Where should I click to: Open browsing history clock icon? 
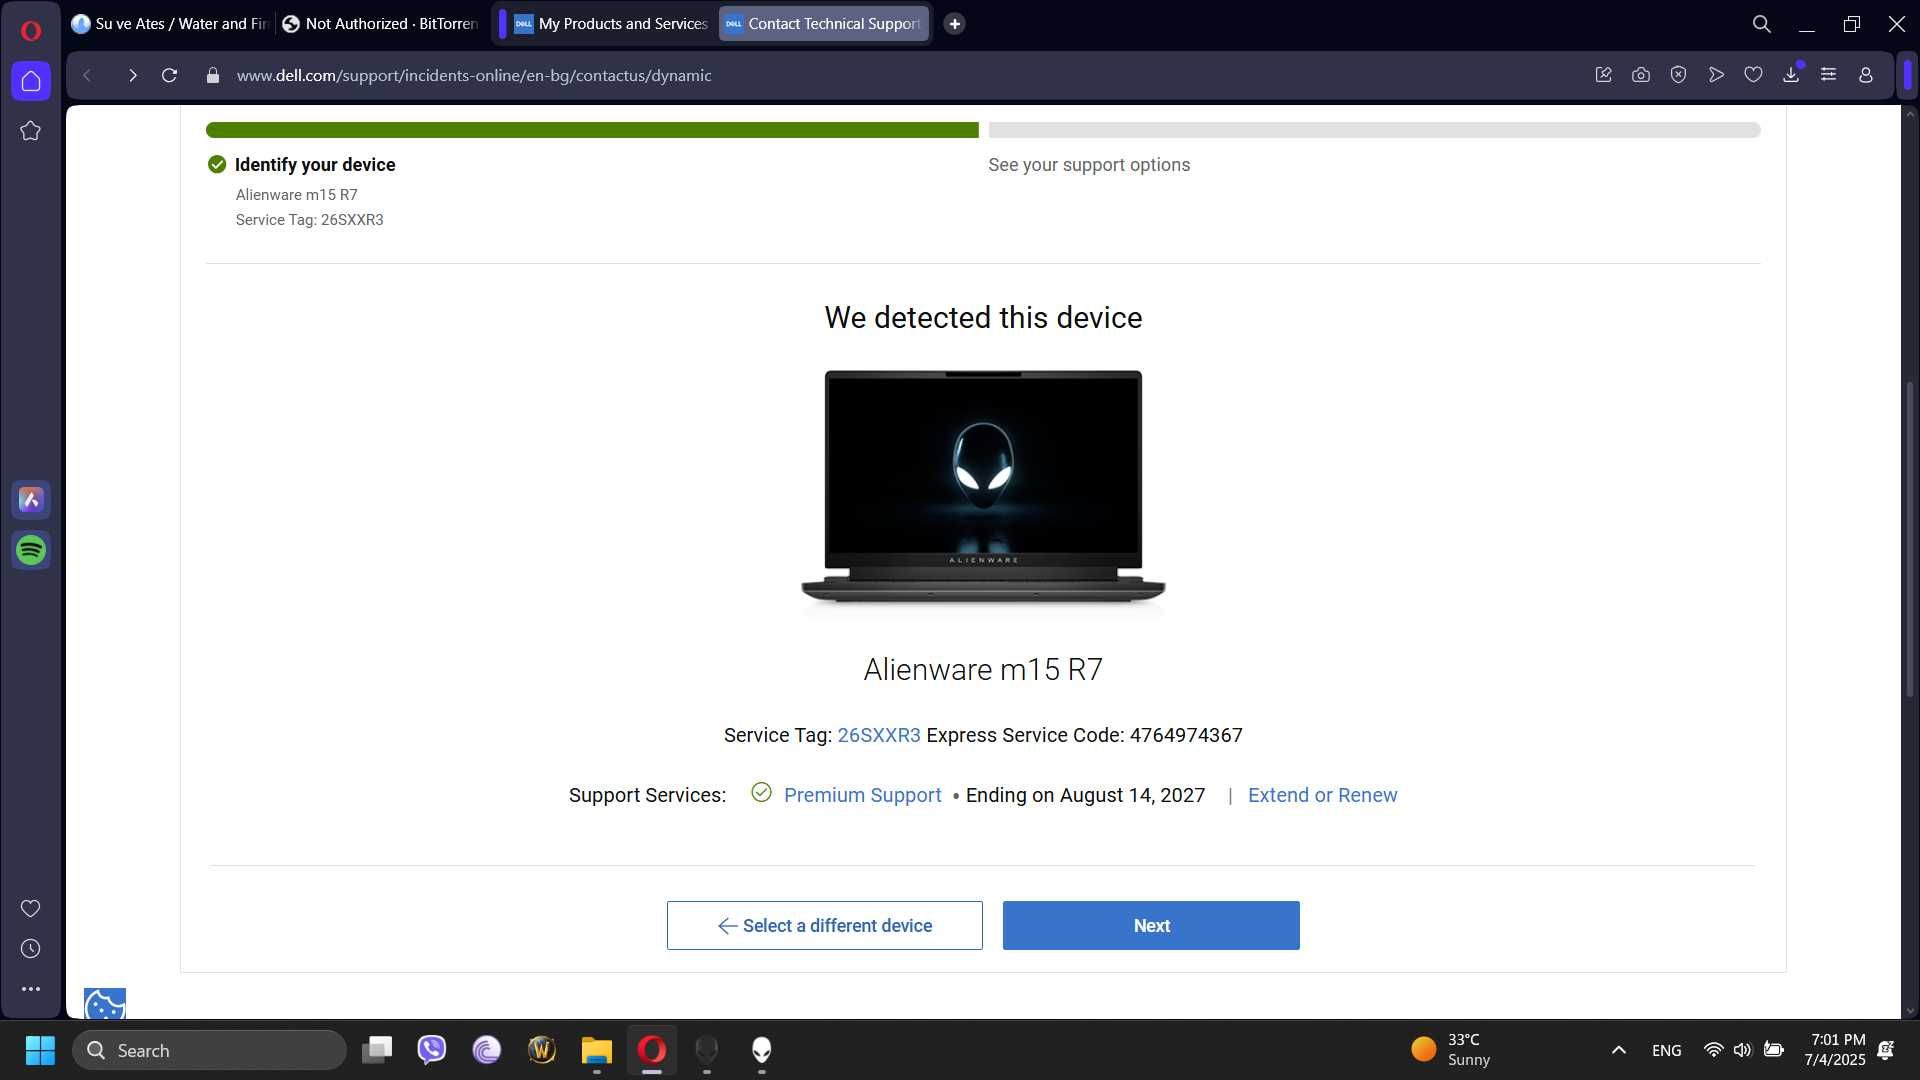tap(31, 948)
